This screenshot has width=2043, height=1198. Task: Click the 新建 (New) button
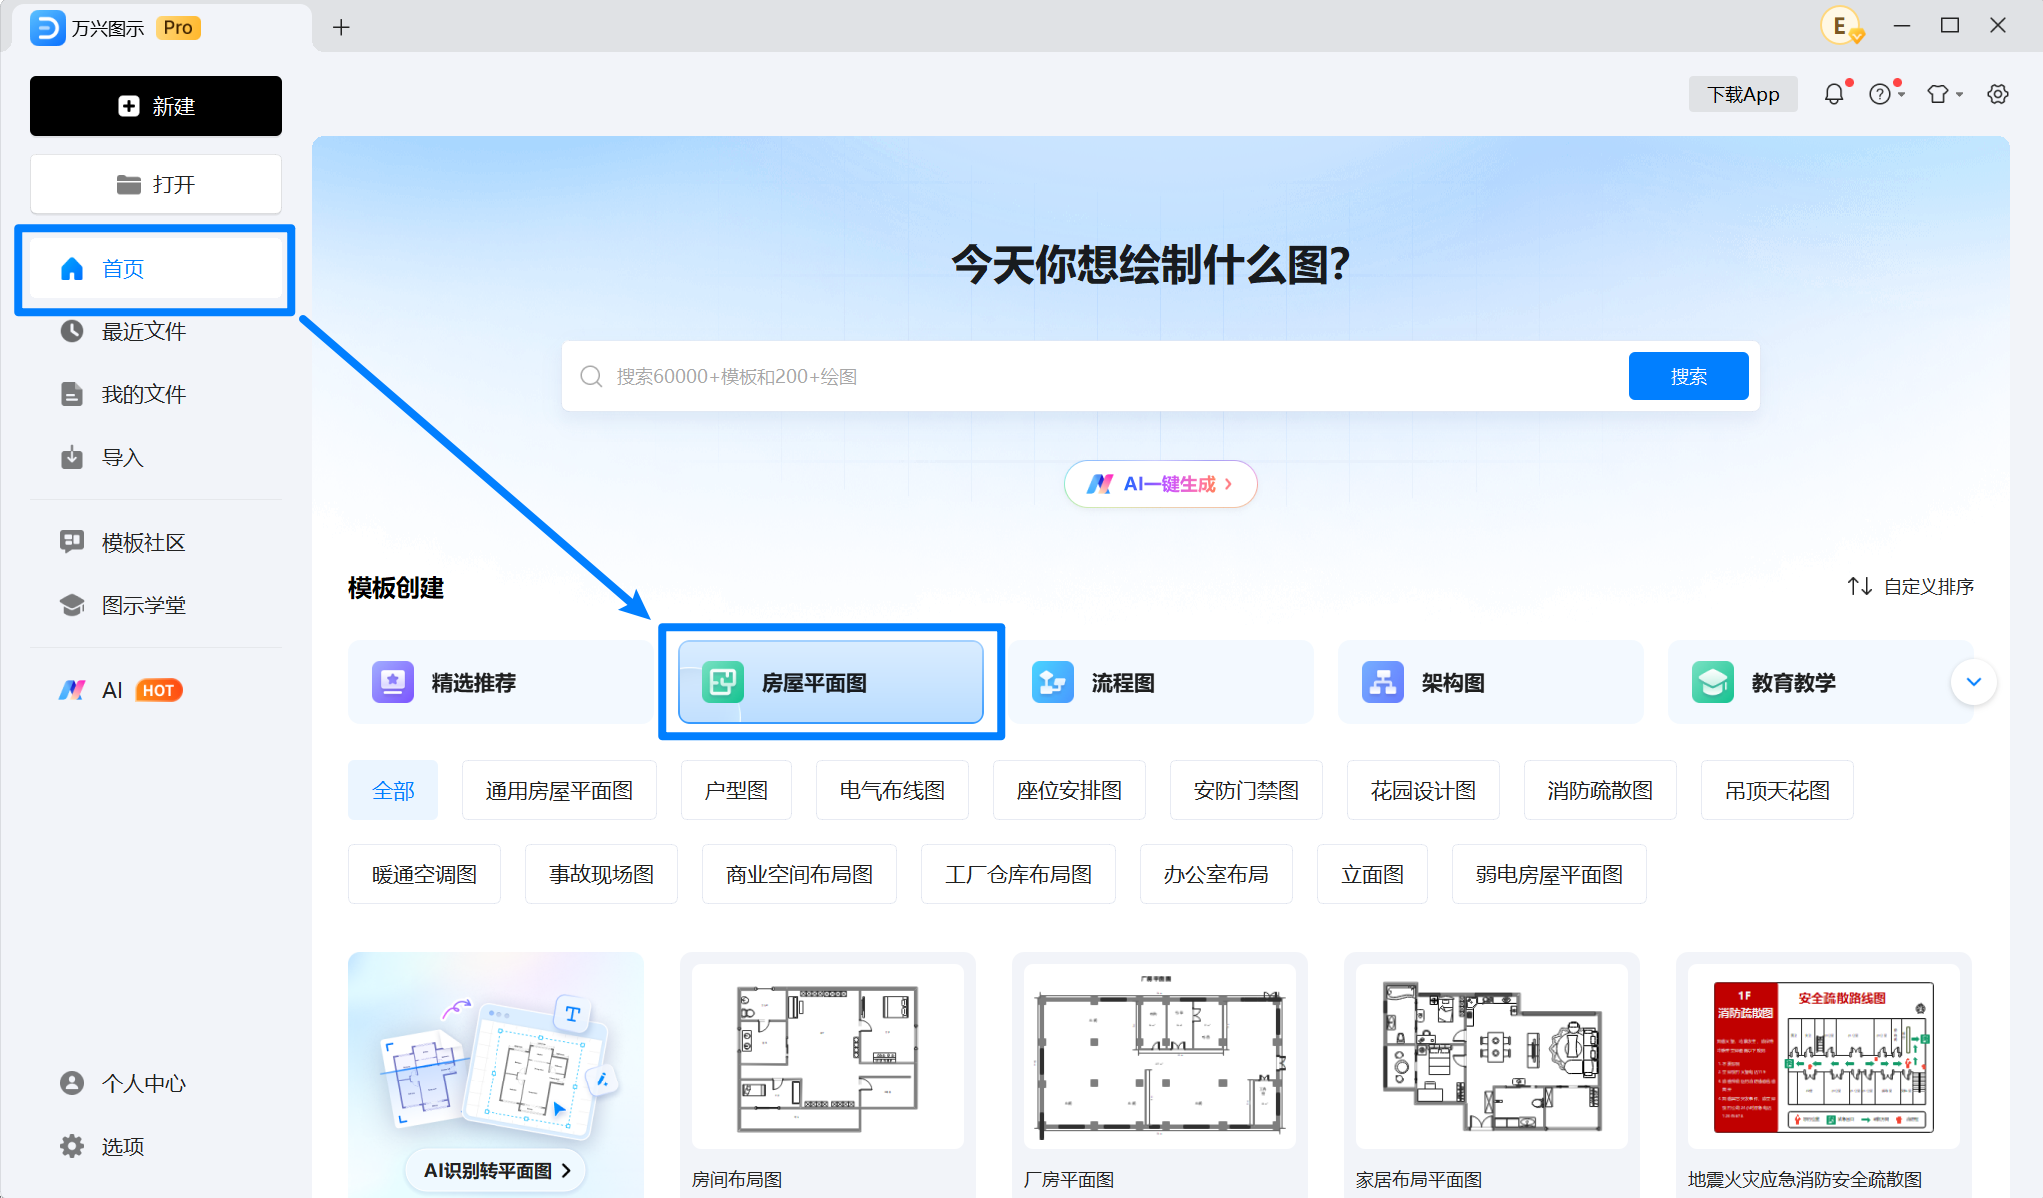pos(156,106)
